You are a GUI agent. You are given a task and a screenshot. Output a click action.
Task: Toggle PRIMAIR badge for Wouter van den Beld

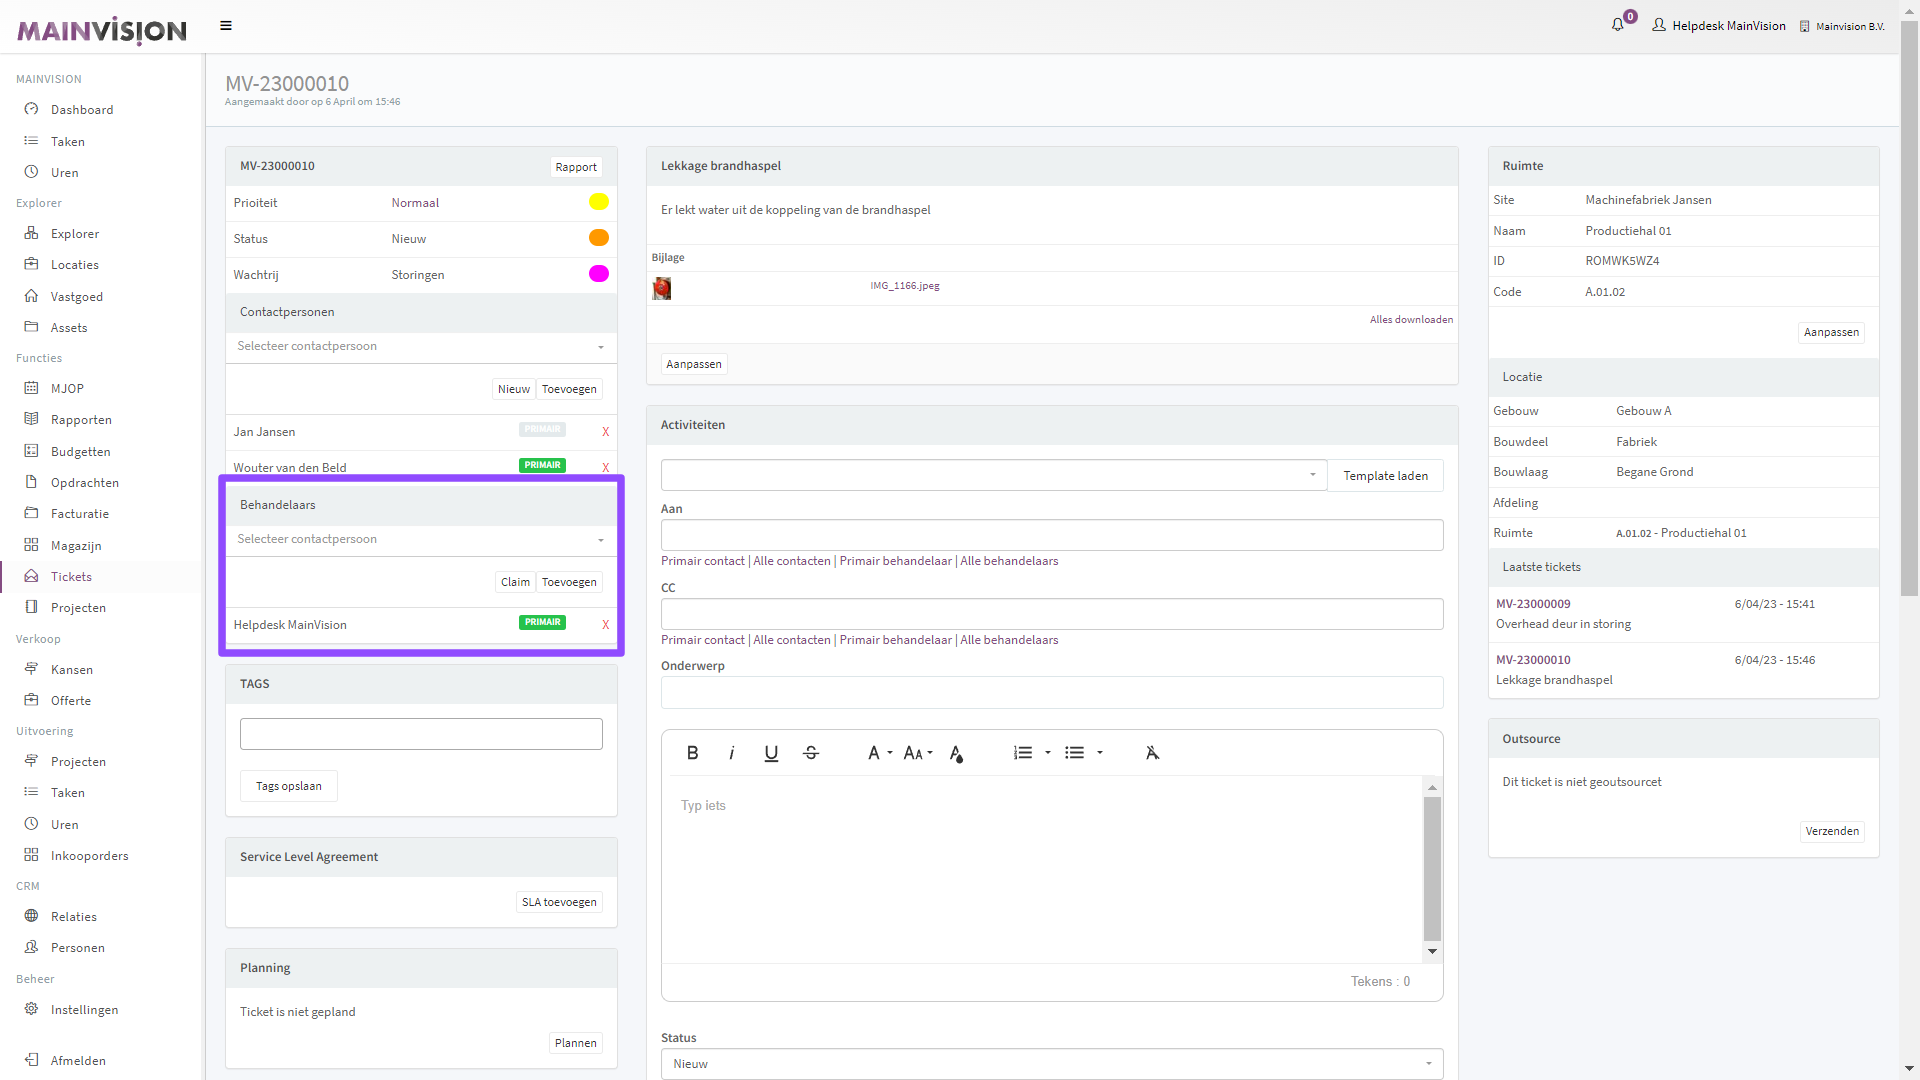[x=542, y=466]
